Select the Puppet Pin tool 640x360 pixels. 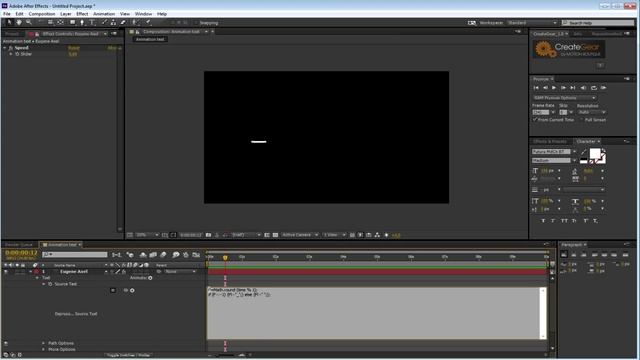(148, 22)
